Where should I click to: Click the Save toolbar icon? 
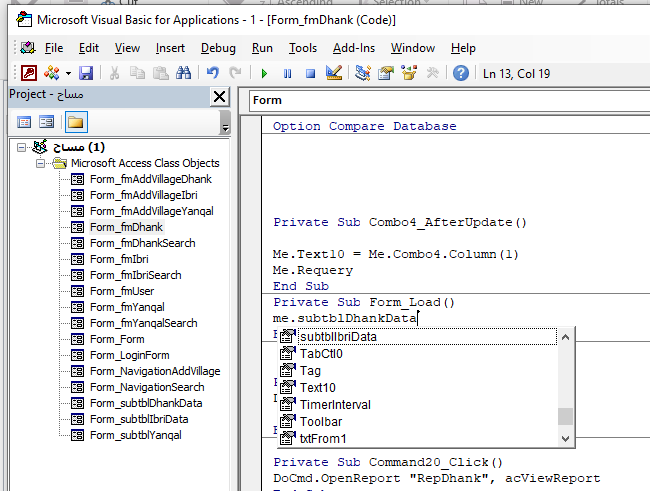86,73
